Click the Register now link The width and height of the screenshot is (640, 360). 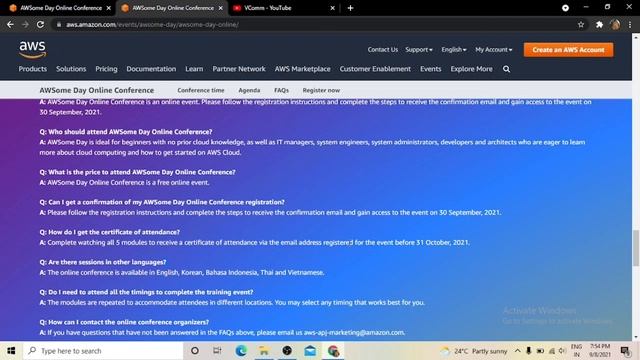click(x=321, y=90)
